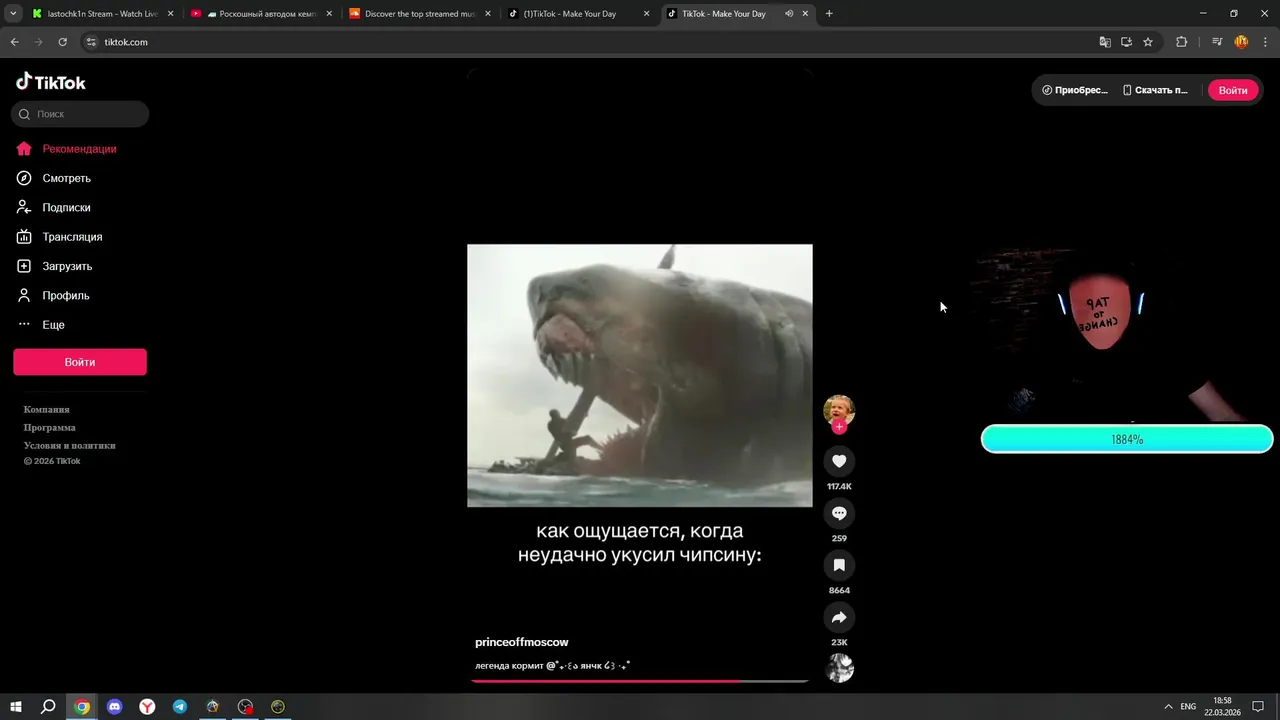Open a new browser tab
This screenshot has height=720, width=1280.
(829, 14)
